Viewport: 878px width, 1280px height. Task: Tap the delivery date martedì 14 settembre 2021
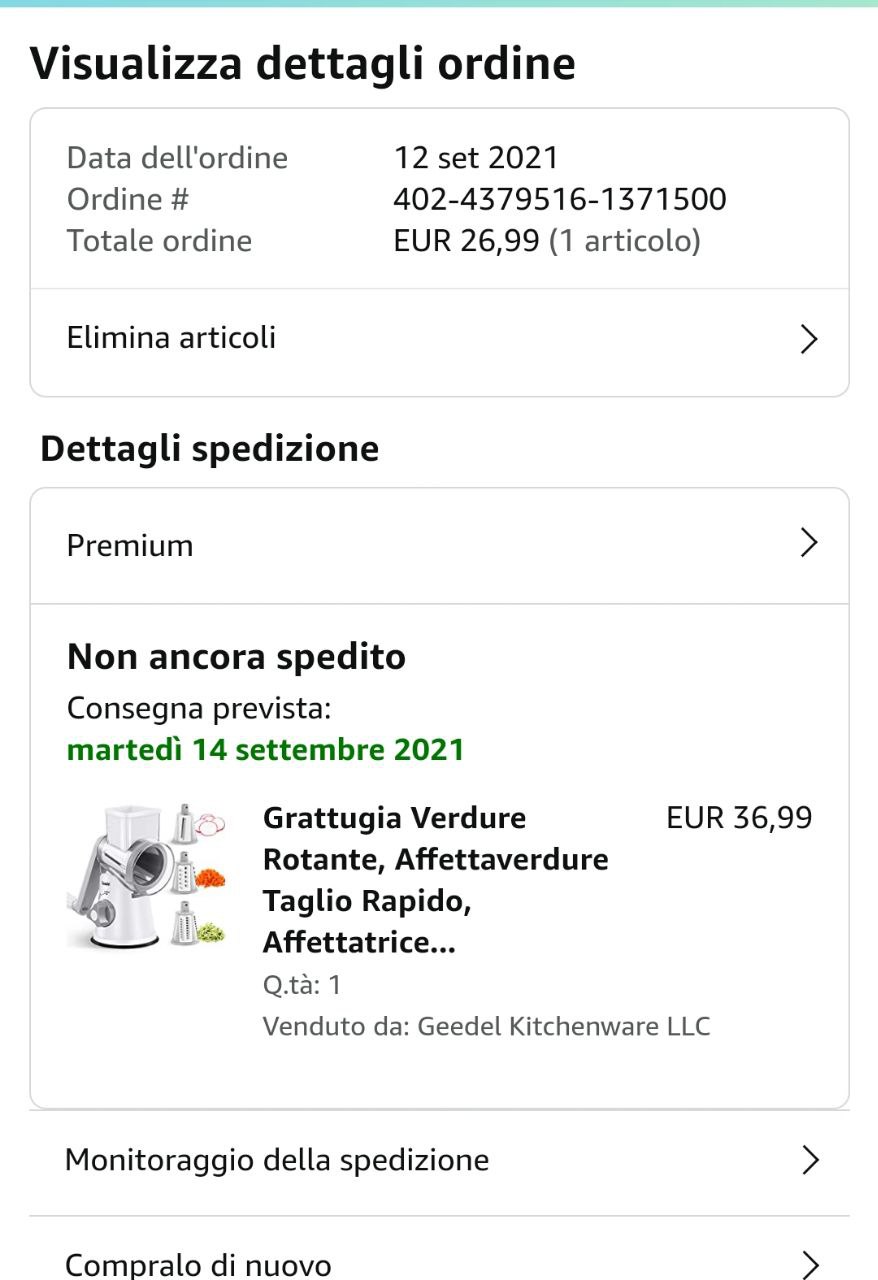(266, 749)
